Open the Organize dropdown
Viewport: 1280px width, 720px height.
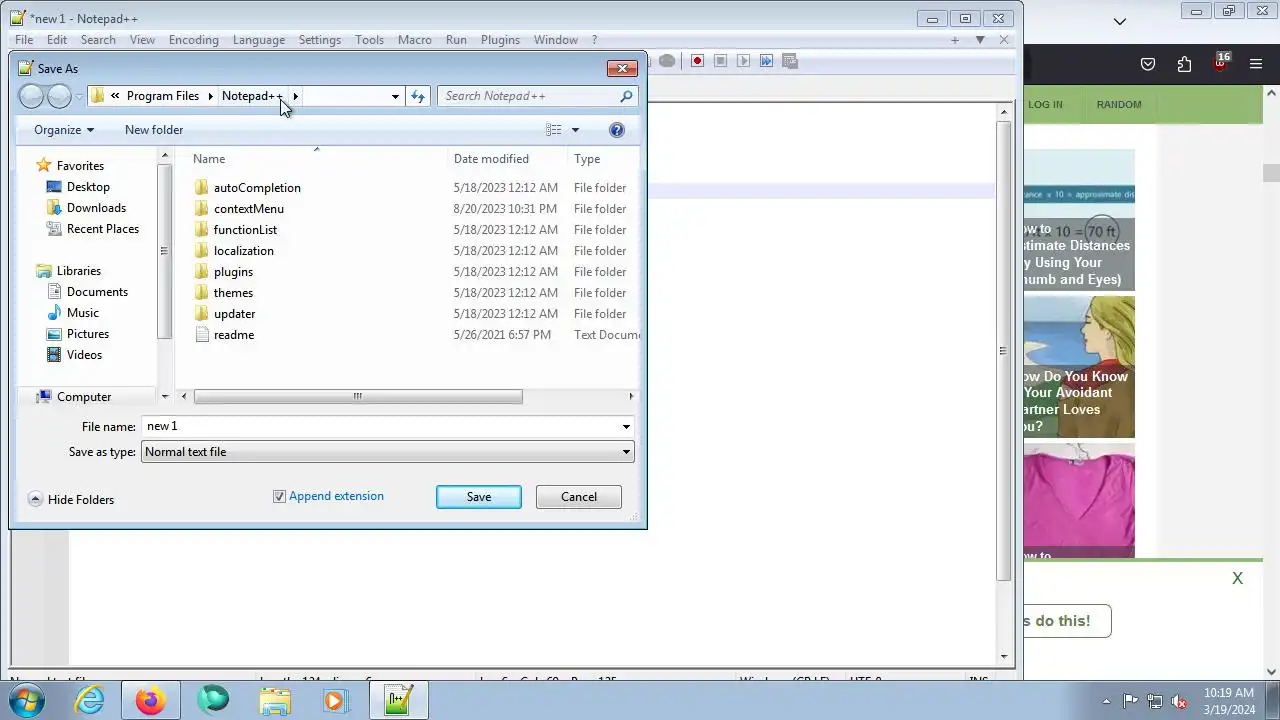click(x=63, y=130)
